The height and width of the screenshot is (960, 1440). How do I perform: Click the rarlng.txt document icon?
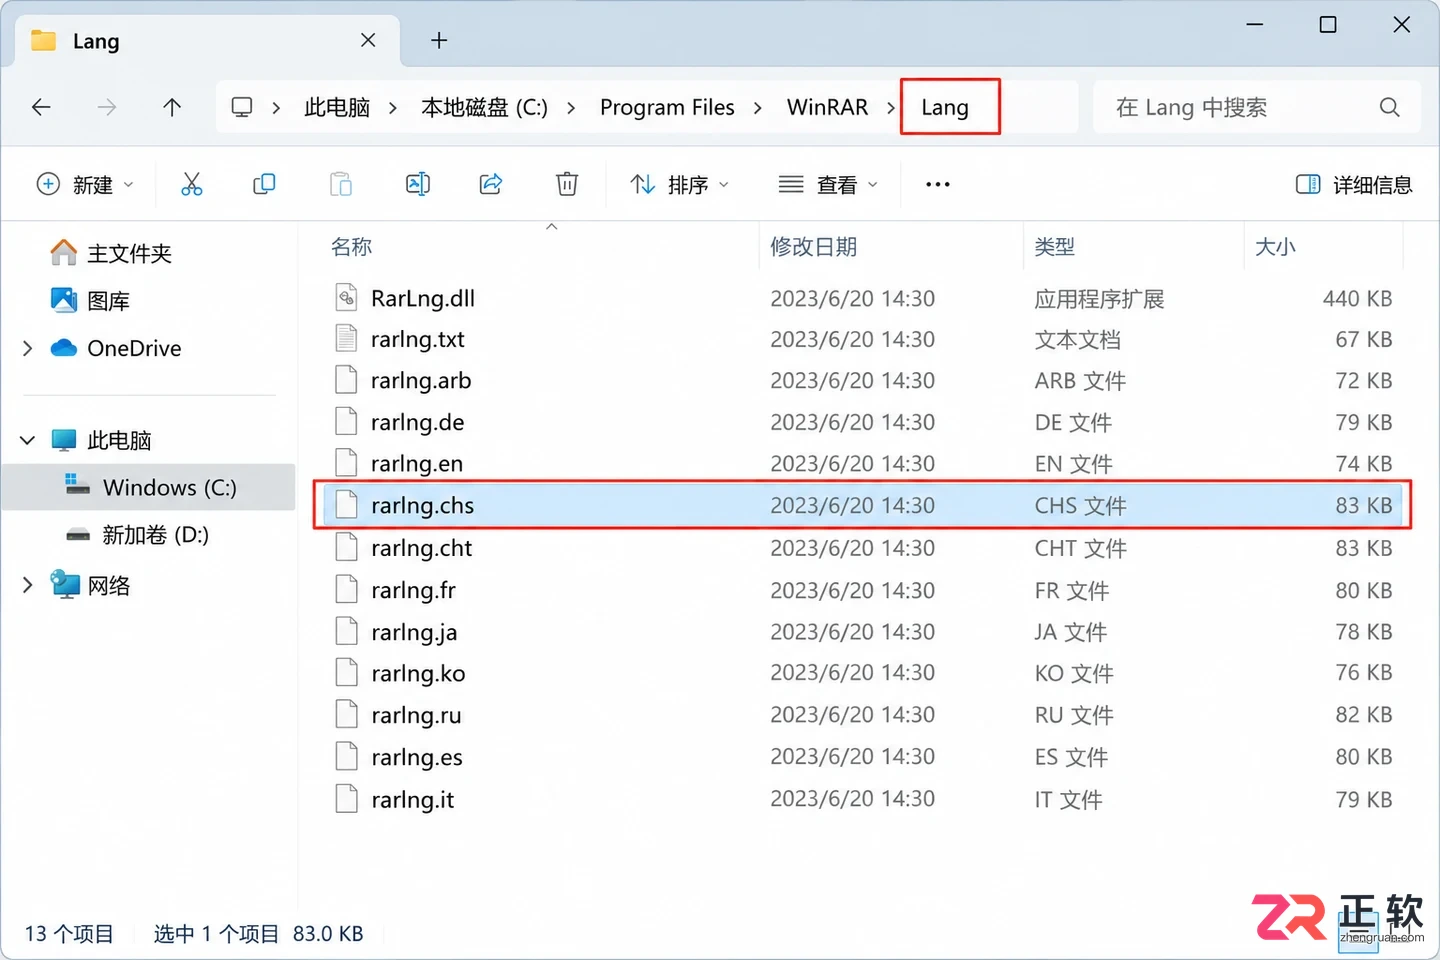click(346, 339)
